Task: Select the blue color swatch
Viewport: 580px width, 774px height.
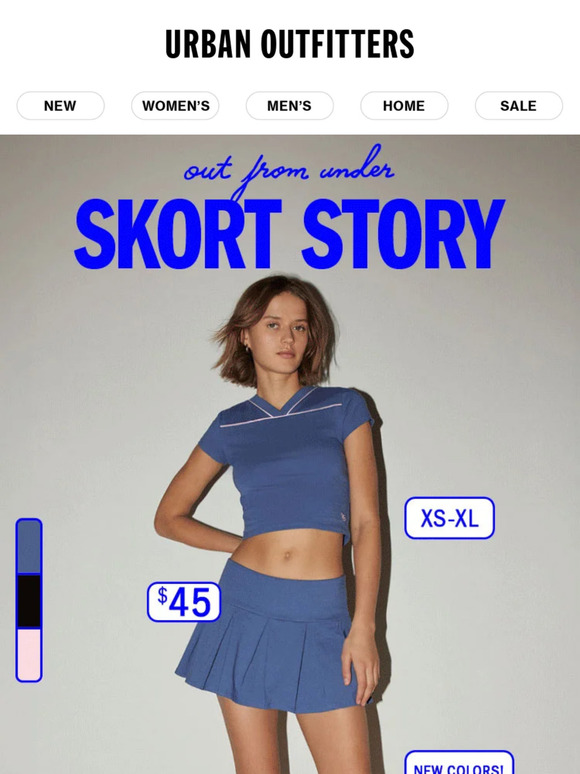Action: tap(29, 547)
